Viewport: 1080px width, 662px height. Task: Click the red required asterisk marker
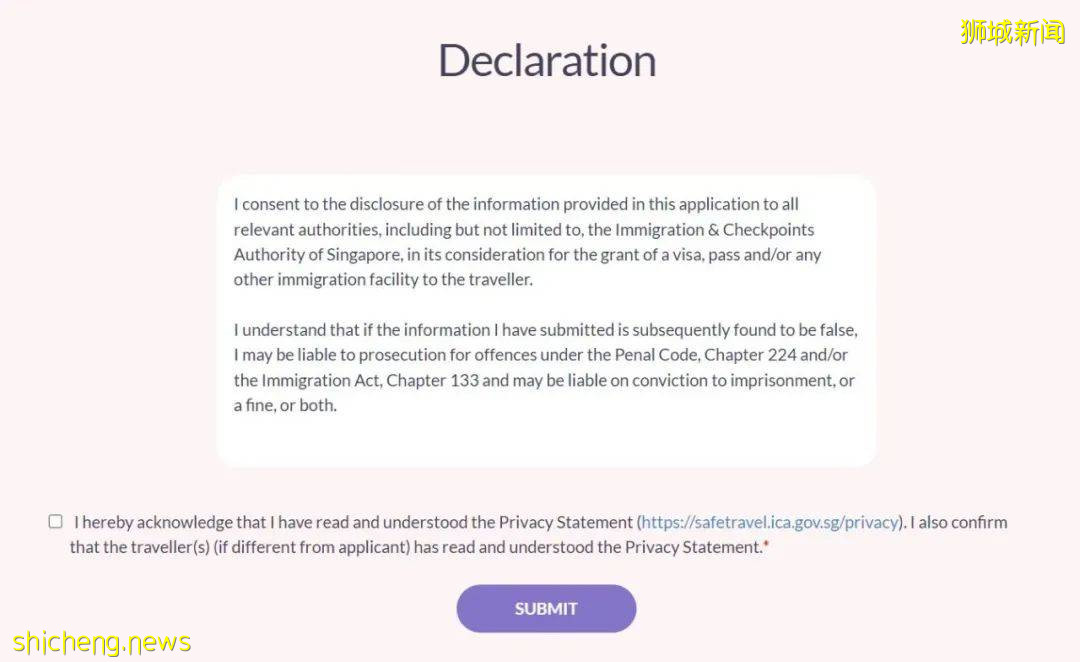pyautogui.click(x=766, y=545)
